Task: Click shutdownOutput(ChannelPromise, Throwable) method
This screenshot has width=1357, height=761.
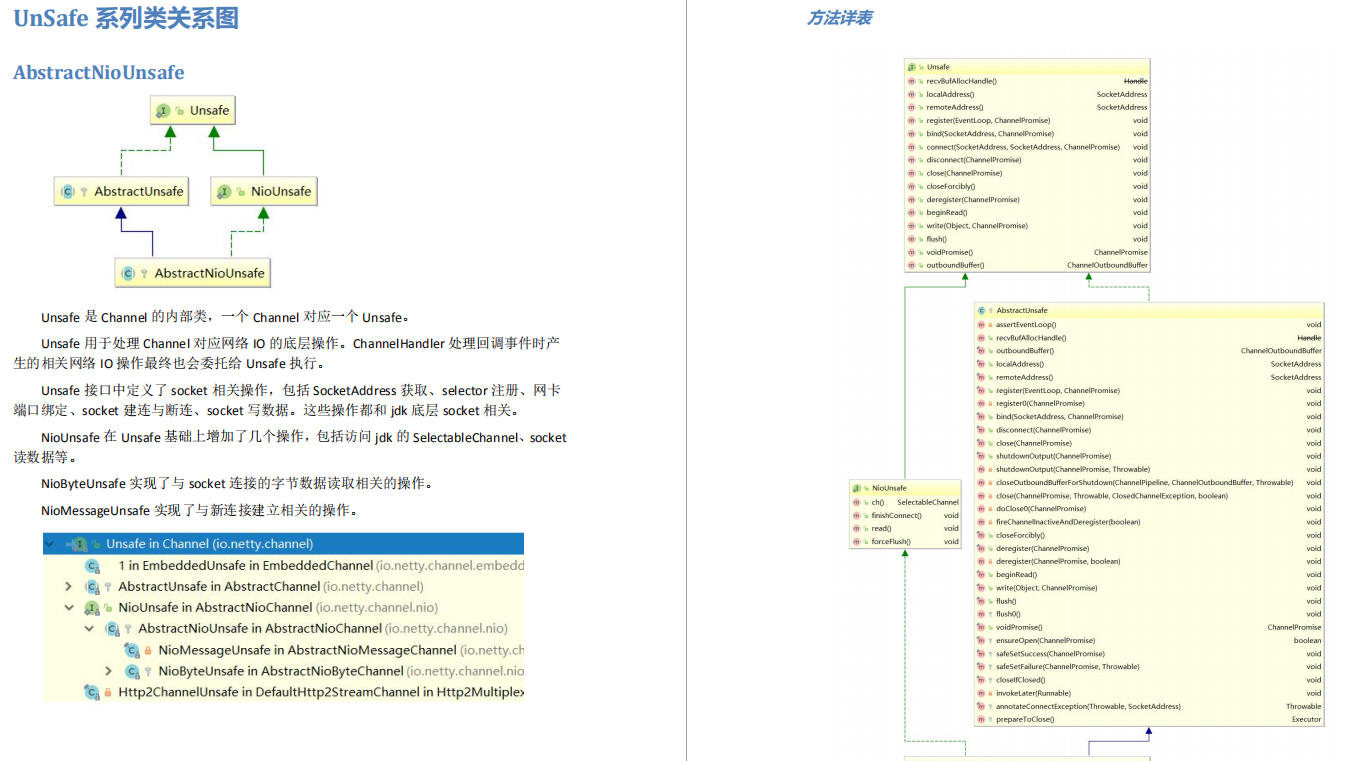Action: point(1073,469)
